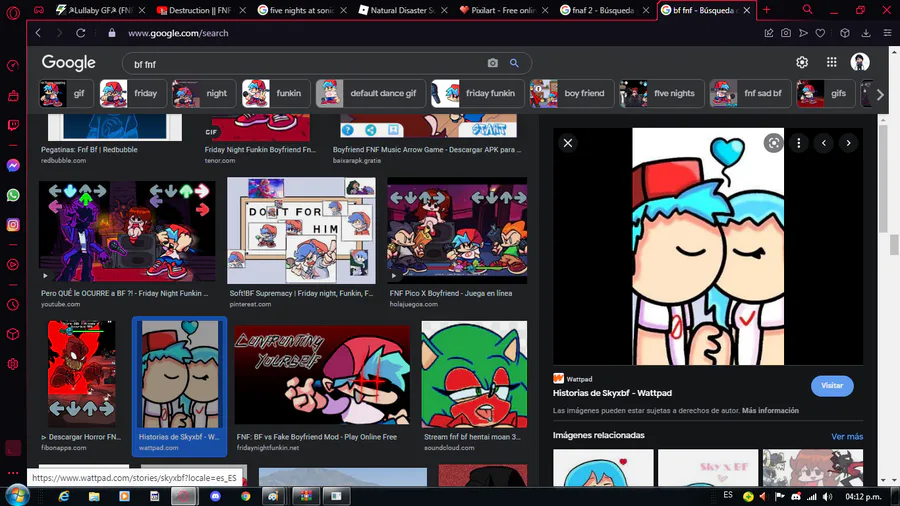Open Google quick settings gear
The width and height of the screenshot is (900, 506).
click(802, 62)
